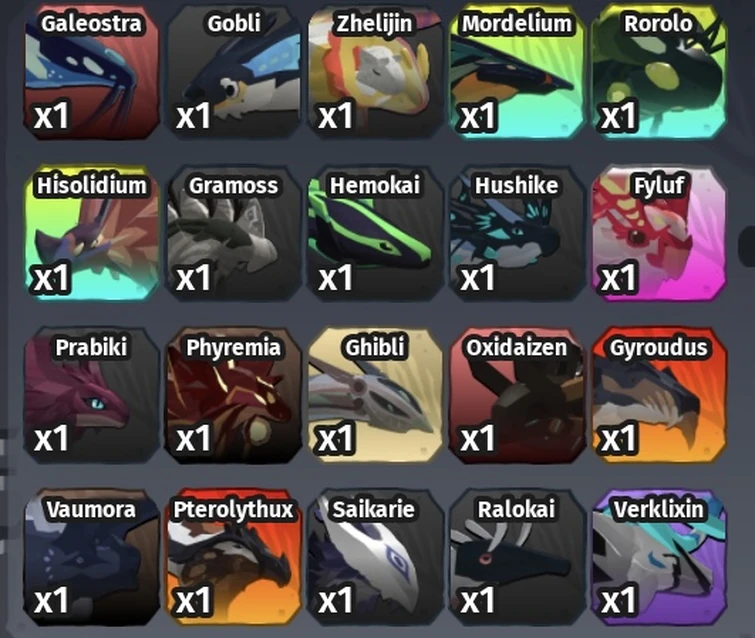Pick the Oxidaizen creature icon

517,396
